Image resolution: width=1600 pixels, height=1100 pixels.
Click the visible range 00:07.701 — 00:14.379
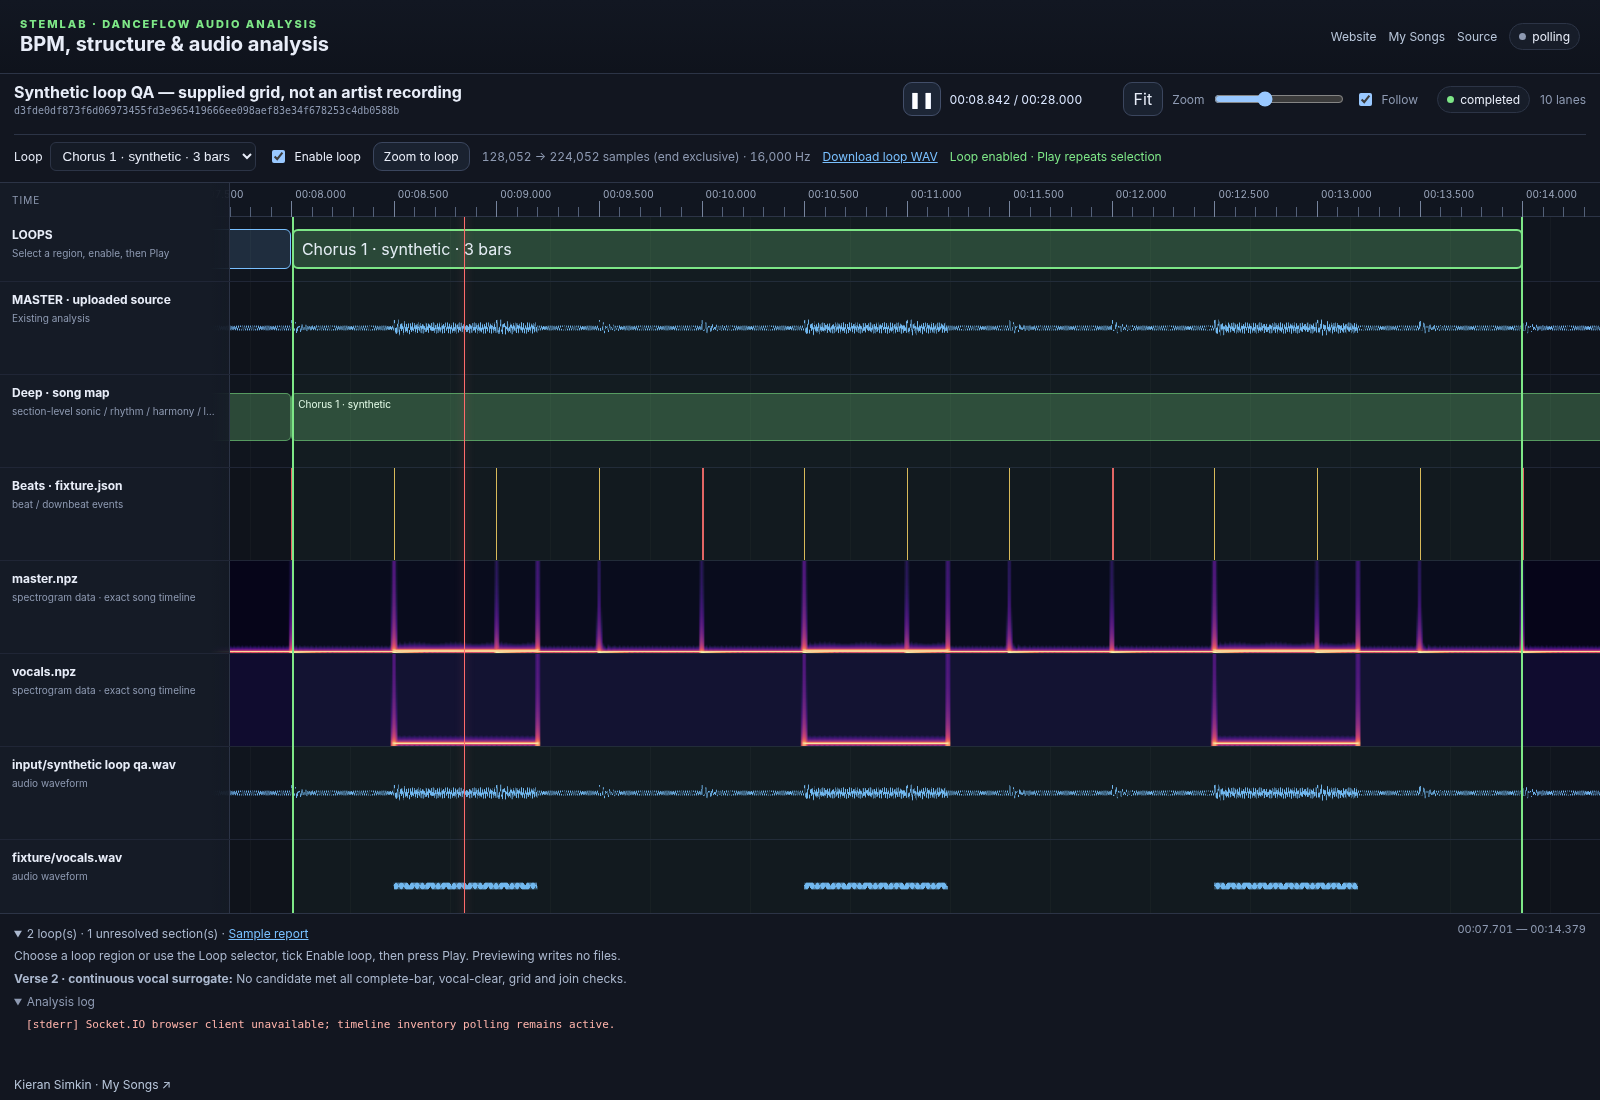1521,929
